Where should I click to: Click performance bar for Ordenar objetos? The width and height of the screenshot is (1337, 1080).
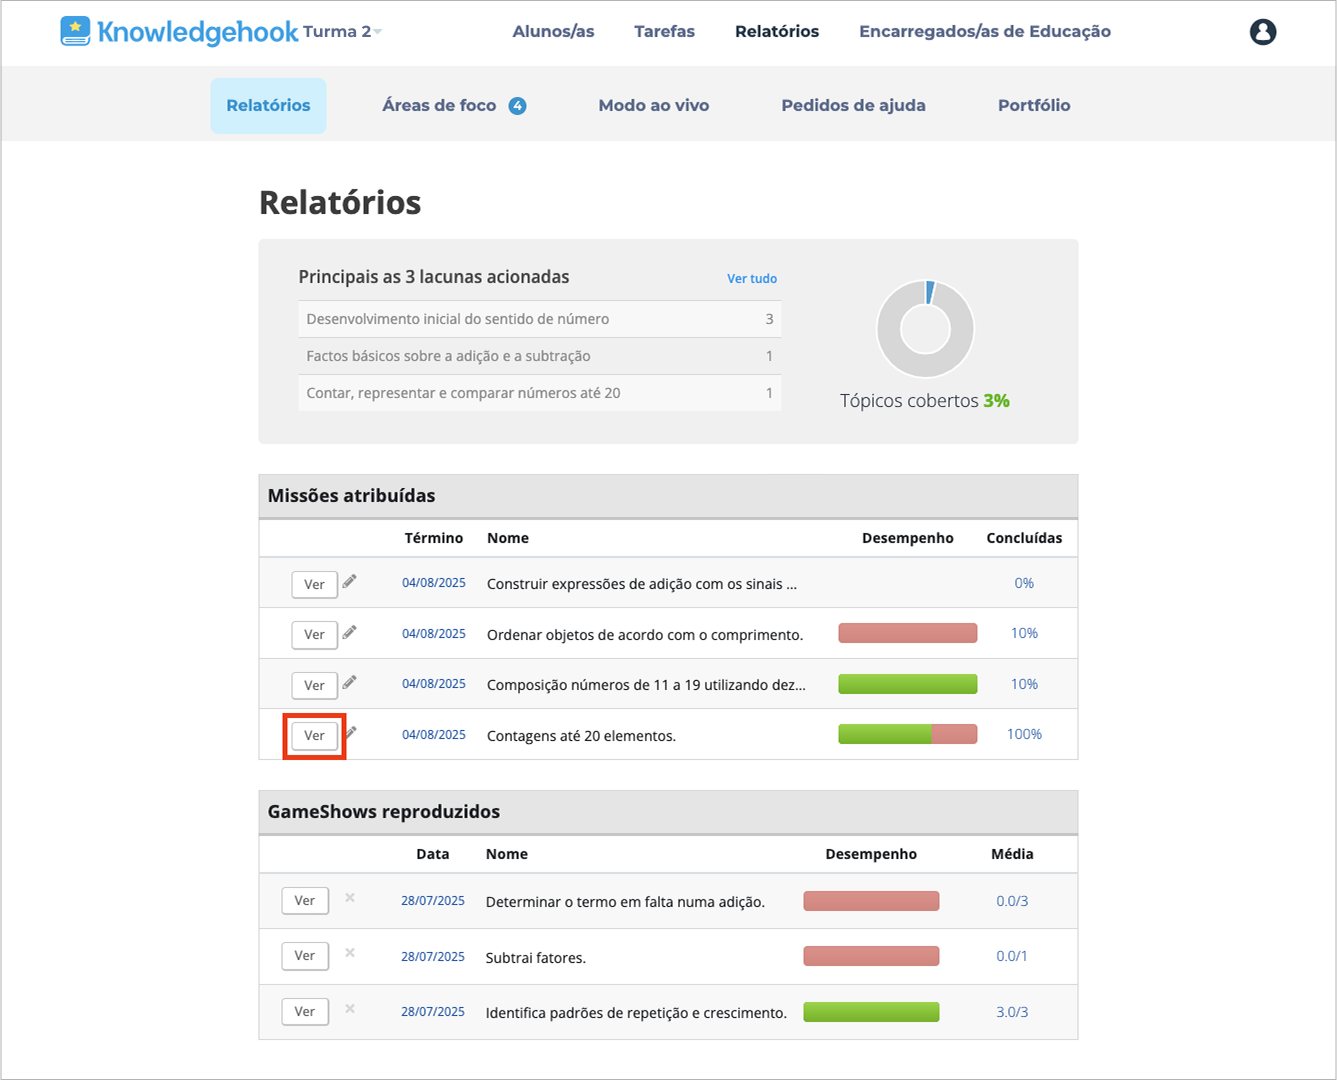[x=908, y=633]
